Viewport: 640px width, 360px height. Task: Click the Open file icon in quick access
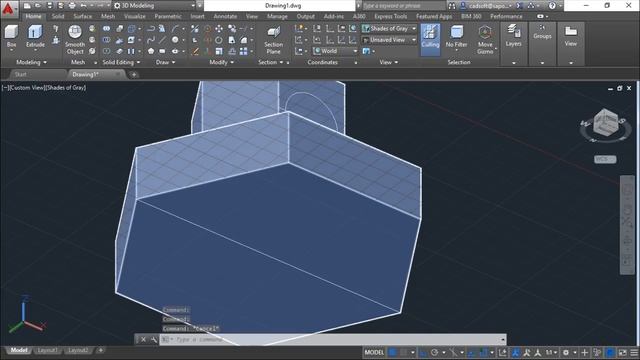coord(38,6)
